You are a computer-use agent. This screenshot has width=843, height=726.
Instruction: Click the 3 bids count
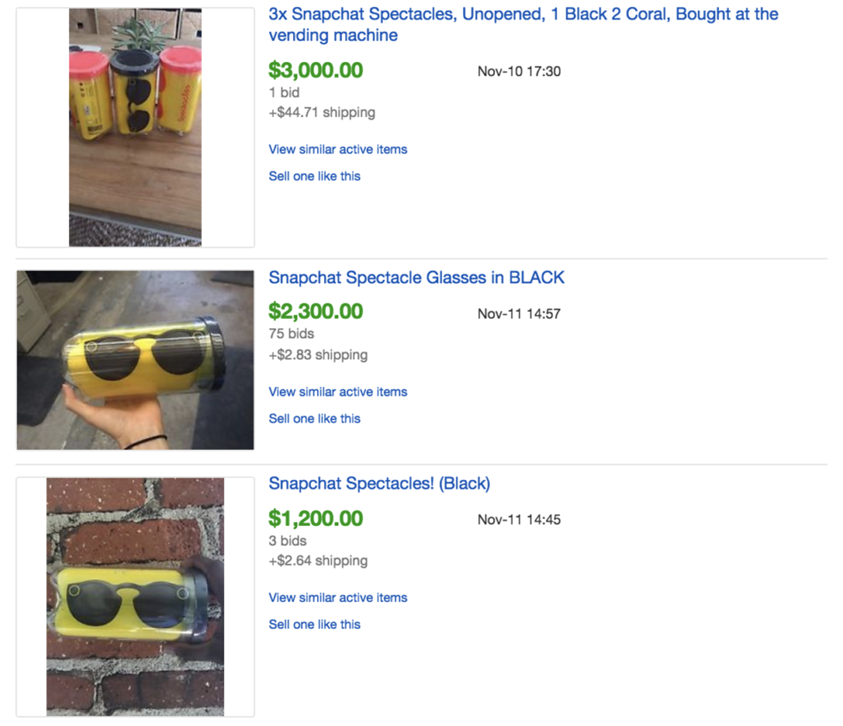pyautogui.click(x=287, y=541)
